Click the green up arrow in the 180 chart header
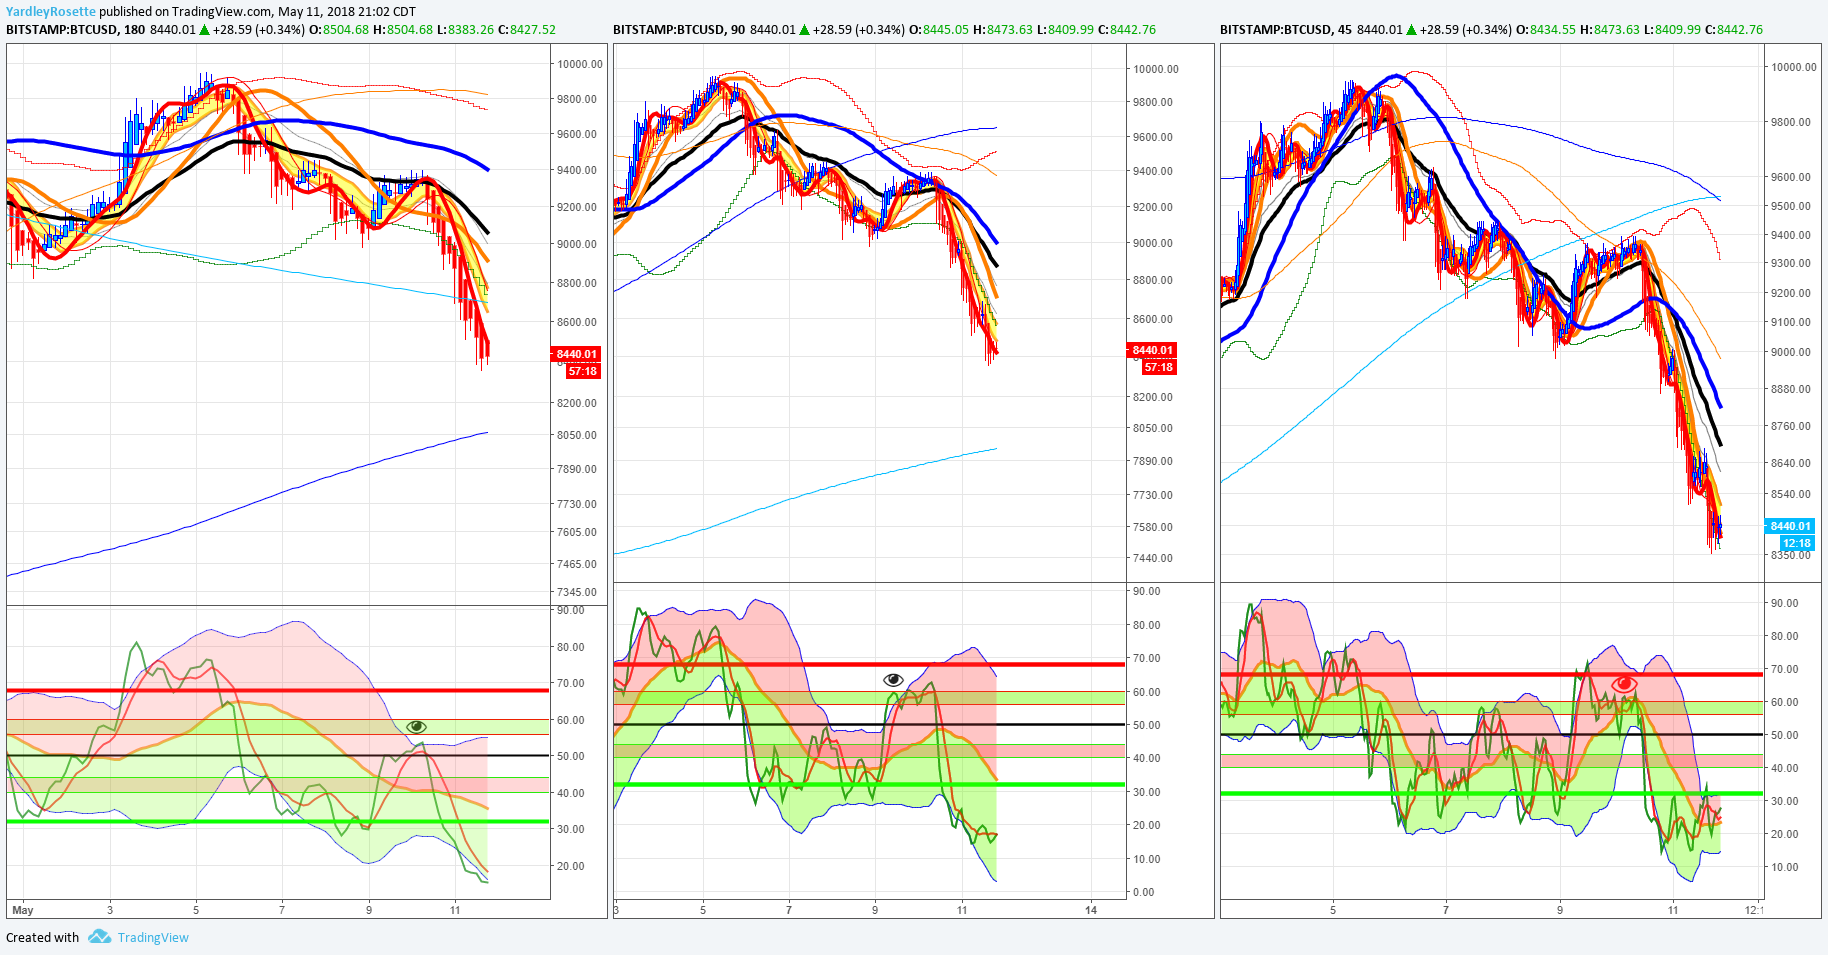The height and width of the screenshot is (955, 1828). pyautogui.click(x=204, y=30)
